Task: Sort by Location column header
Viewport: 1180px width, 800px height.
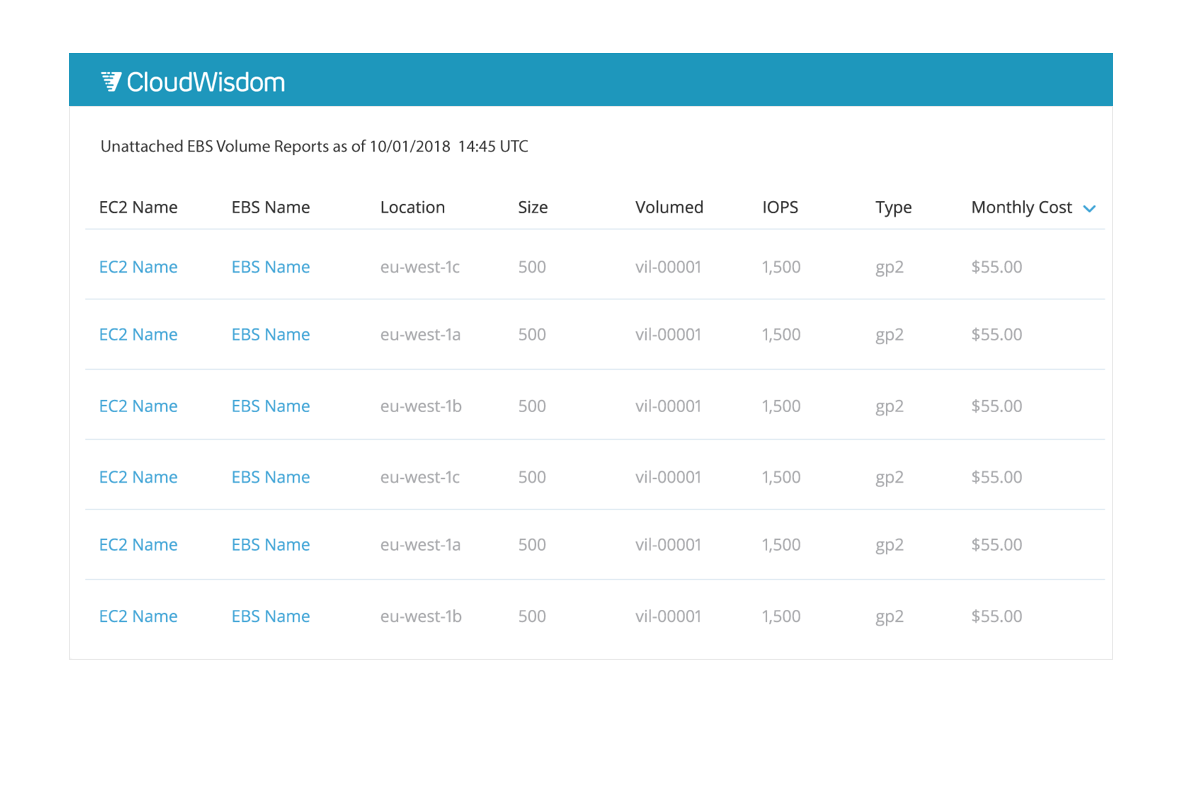Action: point(412,207)
